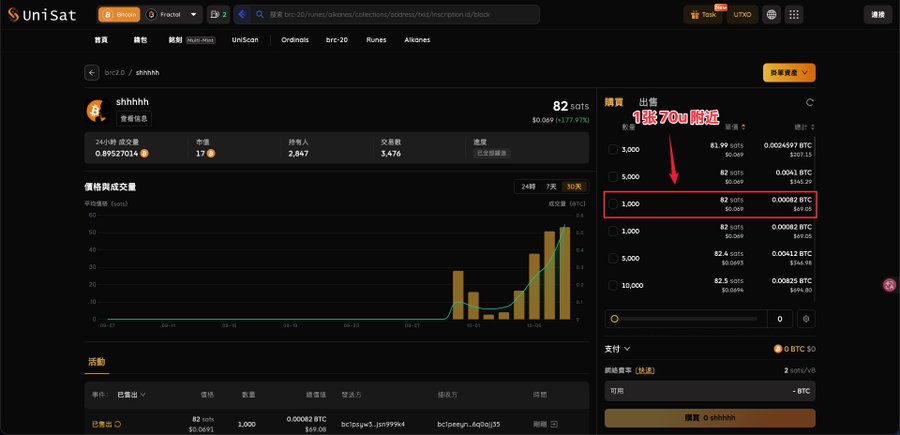Check the 10,000 quantity order

(613, 285)
